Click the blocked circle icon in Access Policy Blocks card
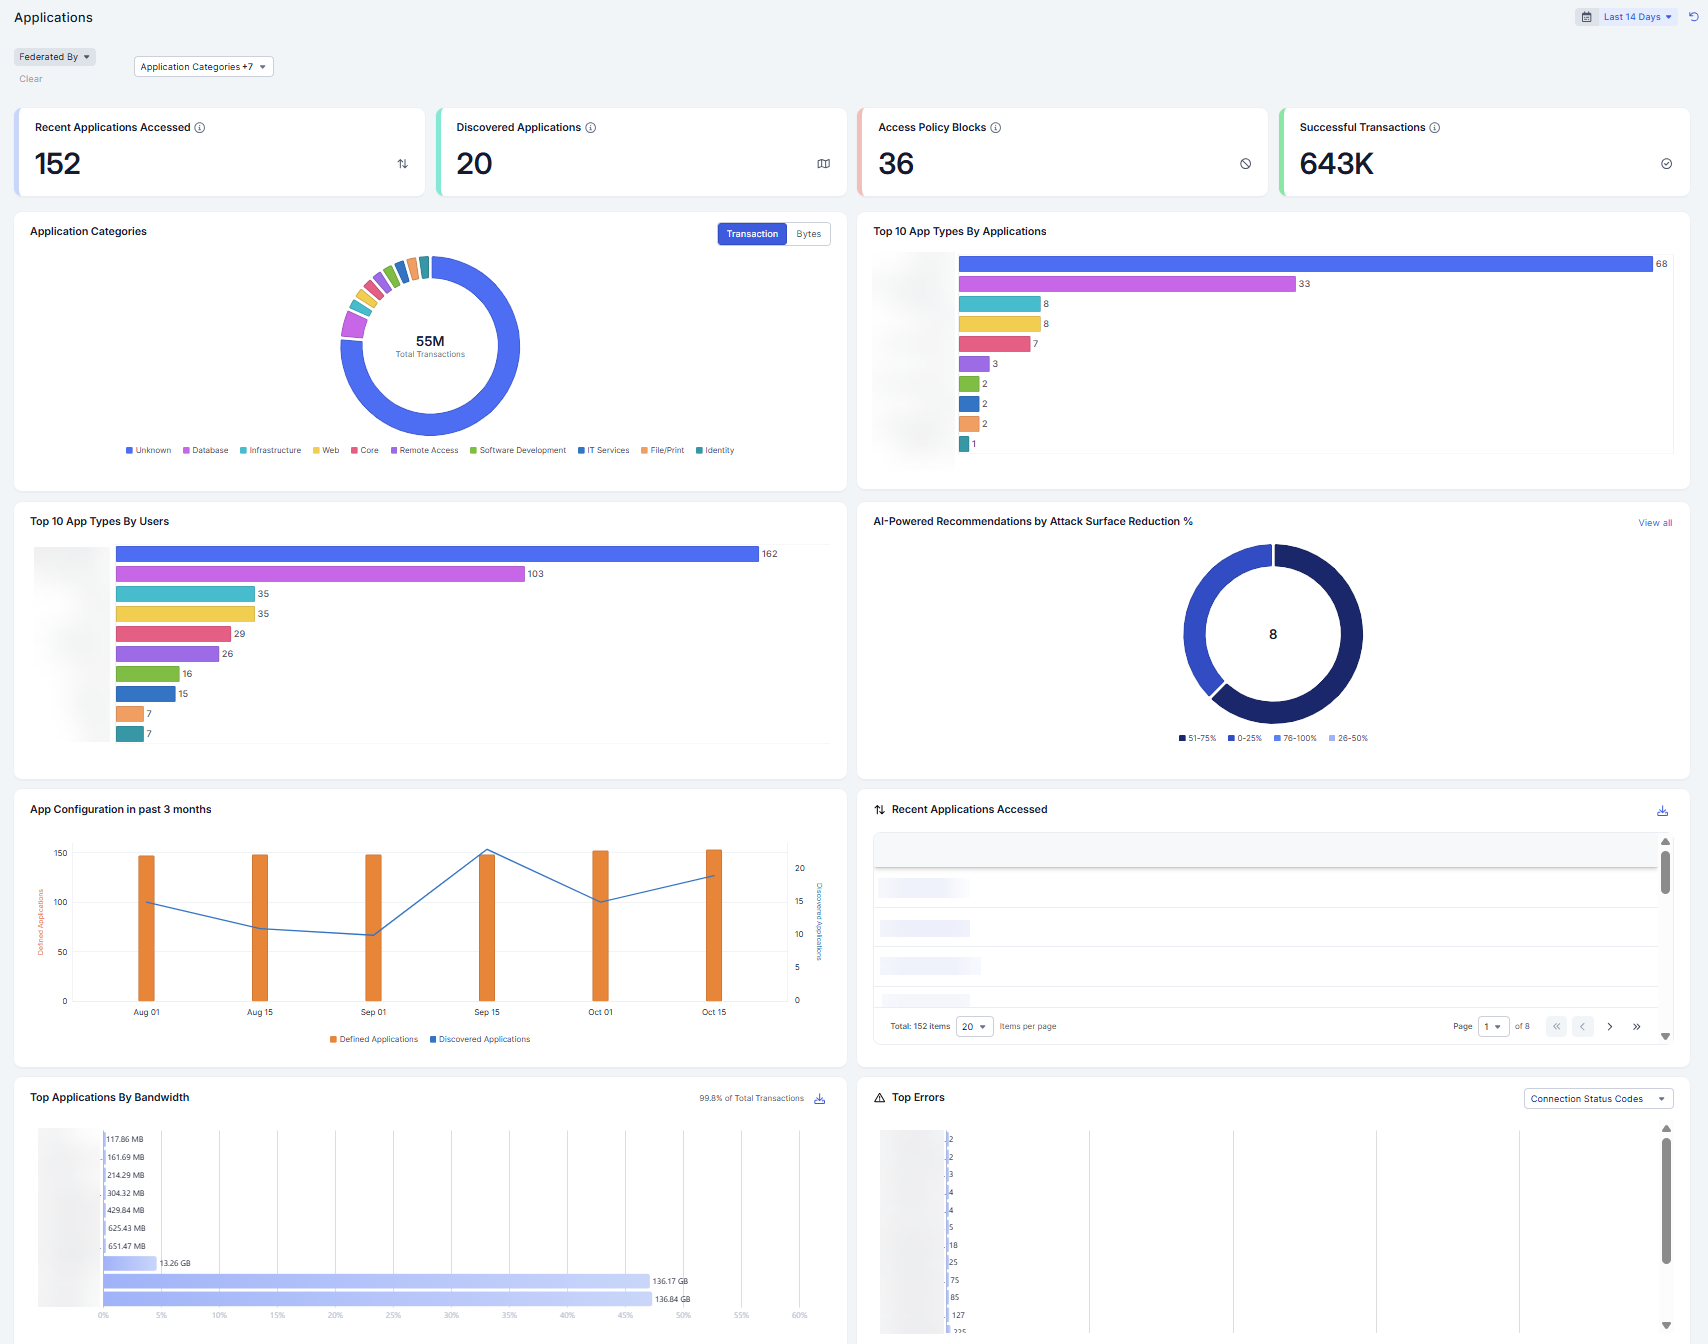Viewport: 1708px width, 1344px height. pos(1246,164)
